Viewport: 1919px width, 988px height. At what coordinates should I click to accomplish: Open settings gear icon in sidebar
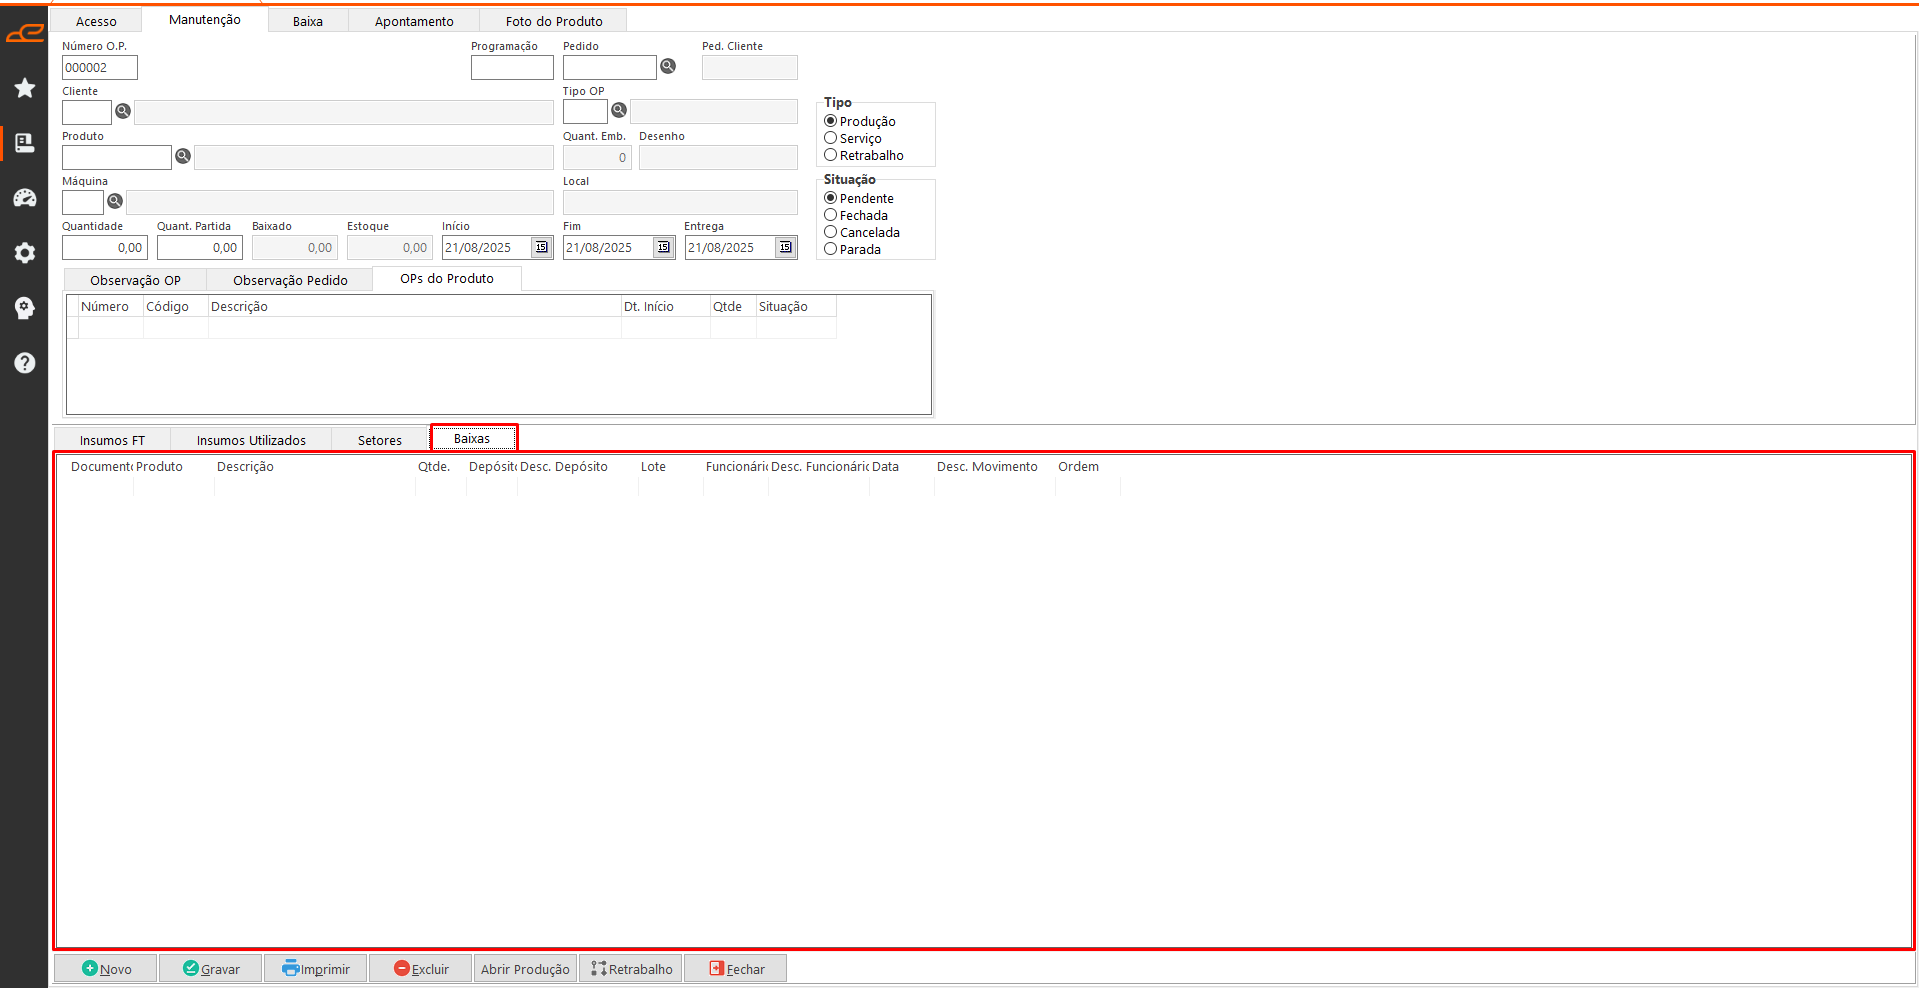coord(25,253)
